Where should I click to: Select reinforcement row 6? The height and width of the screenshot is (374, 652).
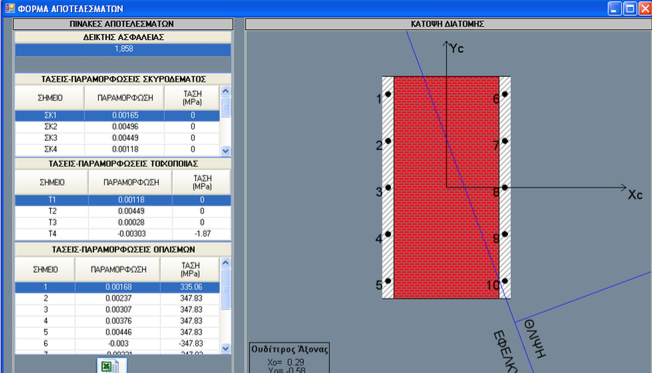coord(117,343)
